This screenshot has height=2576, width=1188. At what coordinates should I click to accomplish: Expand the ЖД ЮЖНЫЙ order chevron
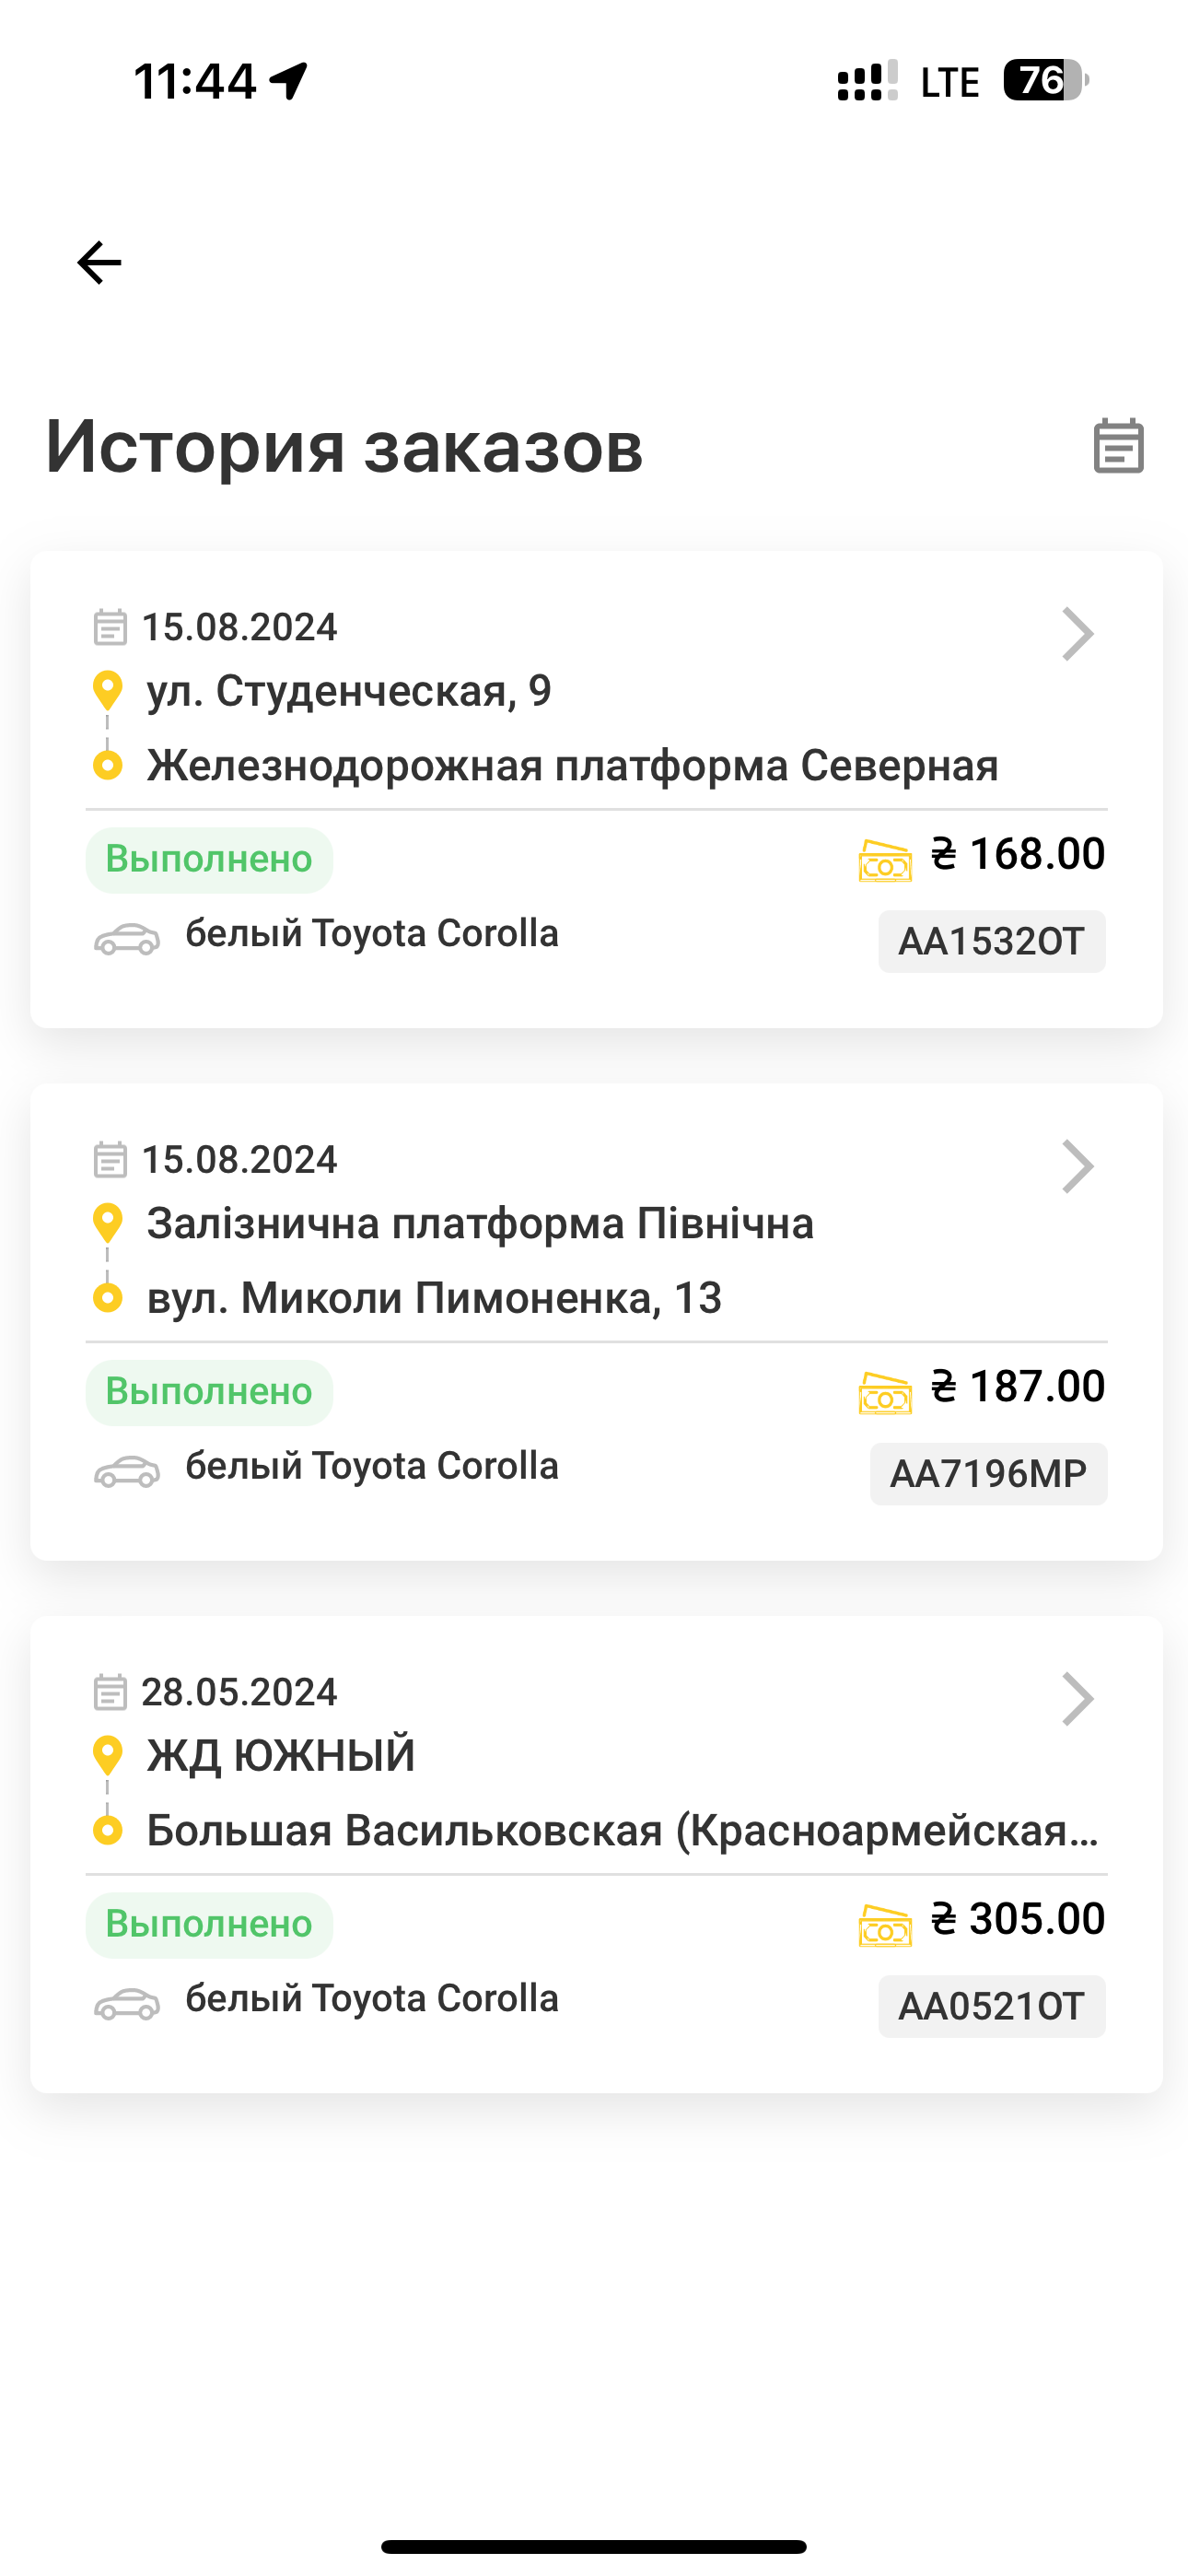[1077, 1699]
